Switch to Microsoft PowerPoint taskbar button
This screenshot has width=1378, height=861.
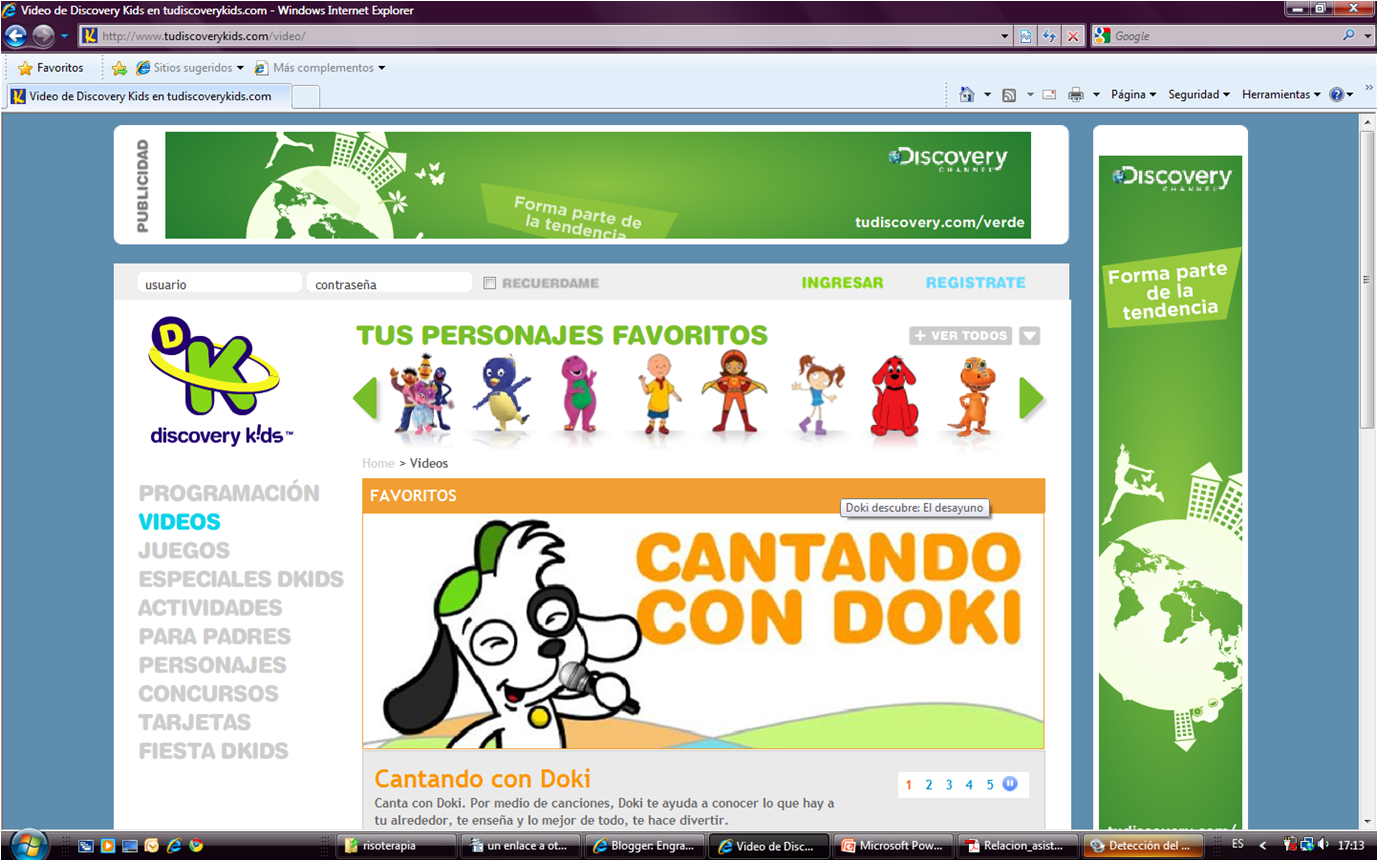894,845
